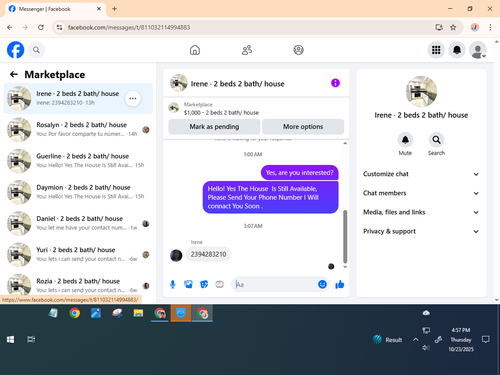Open Rozia - 2 beds 2 bath/ house chat
This screenshot has height=375, width=500.
(x=78, y=284)
